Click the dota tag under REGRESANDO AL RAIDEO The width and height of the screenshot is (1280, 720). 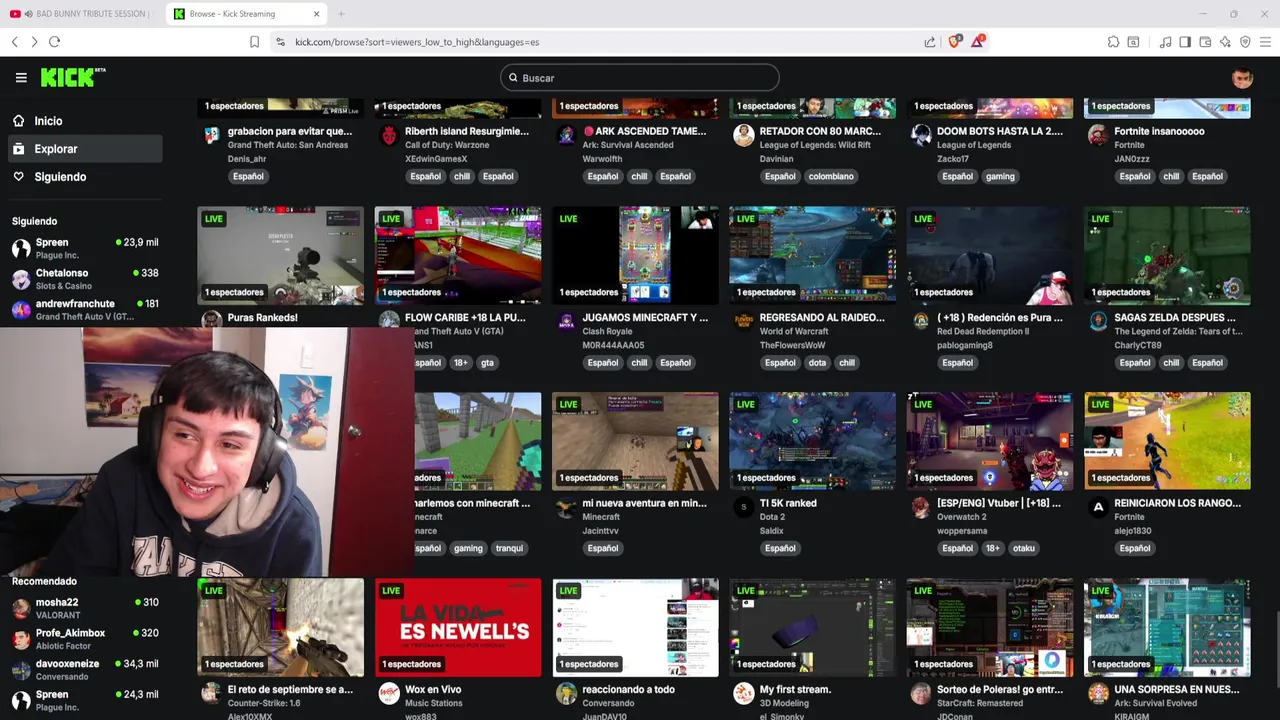click(x=817, y=363)
